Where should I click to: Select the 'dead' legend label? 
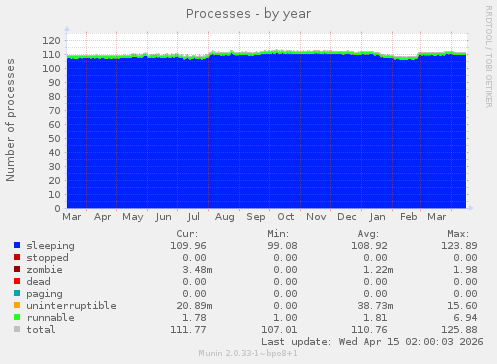(x=39, y=282)
